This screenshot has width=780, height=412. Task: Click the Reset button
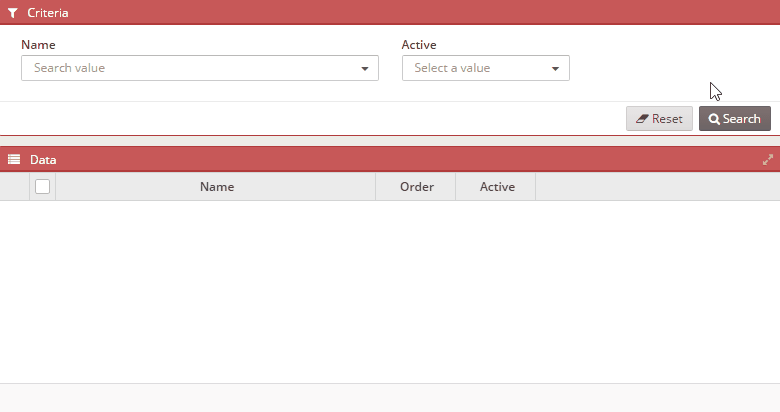tap(659, 118)
